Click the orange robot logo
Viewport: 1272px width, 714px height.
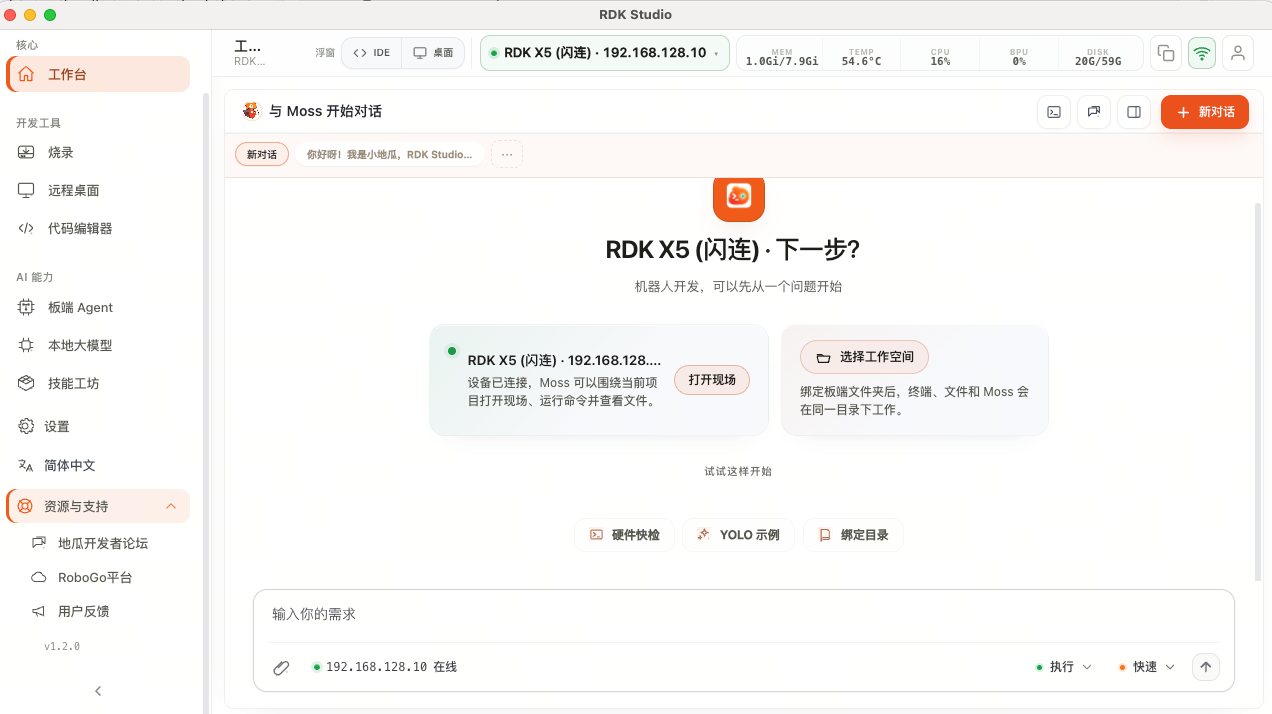click(739, 196)
